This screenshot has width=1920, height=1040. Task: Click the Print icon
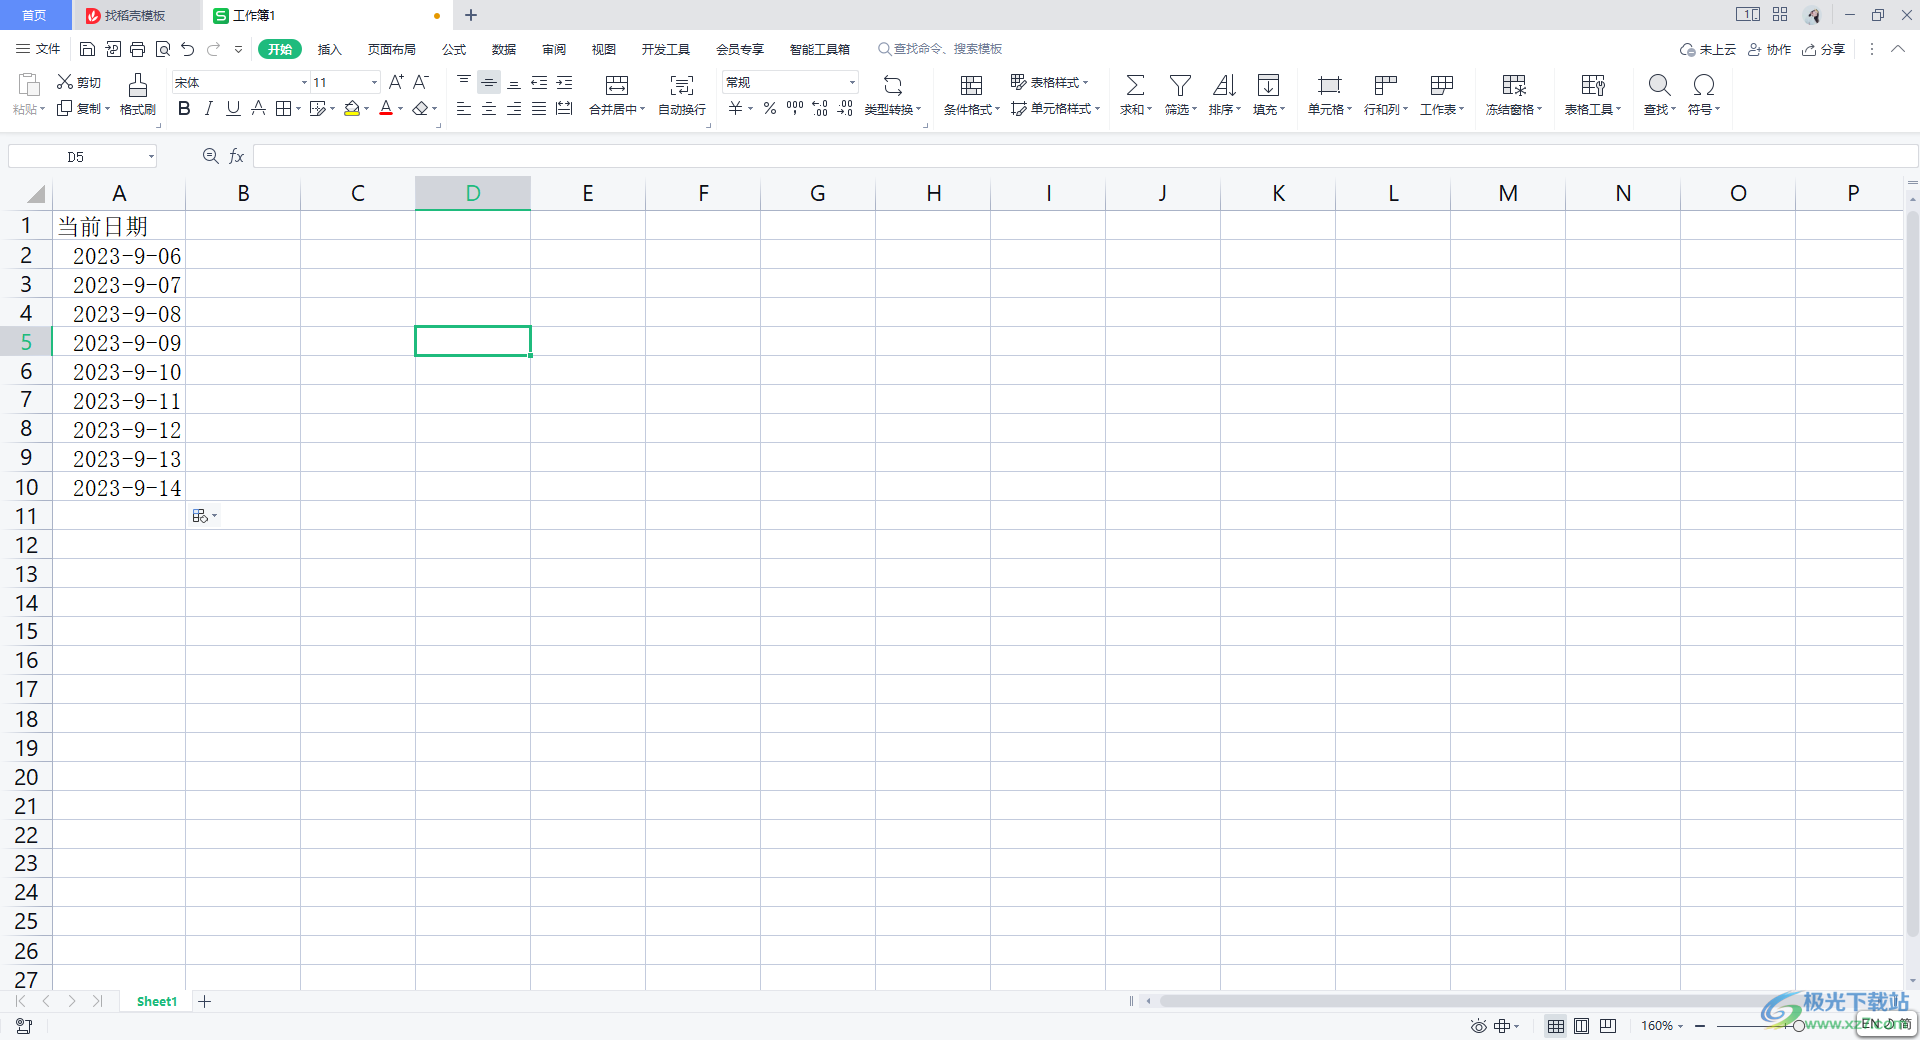pos(138,49)
